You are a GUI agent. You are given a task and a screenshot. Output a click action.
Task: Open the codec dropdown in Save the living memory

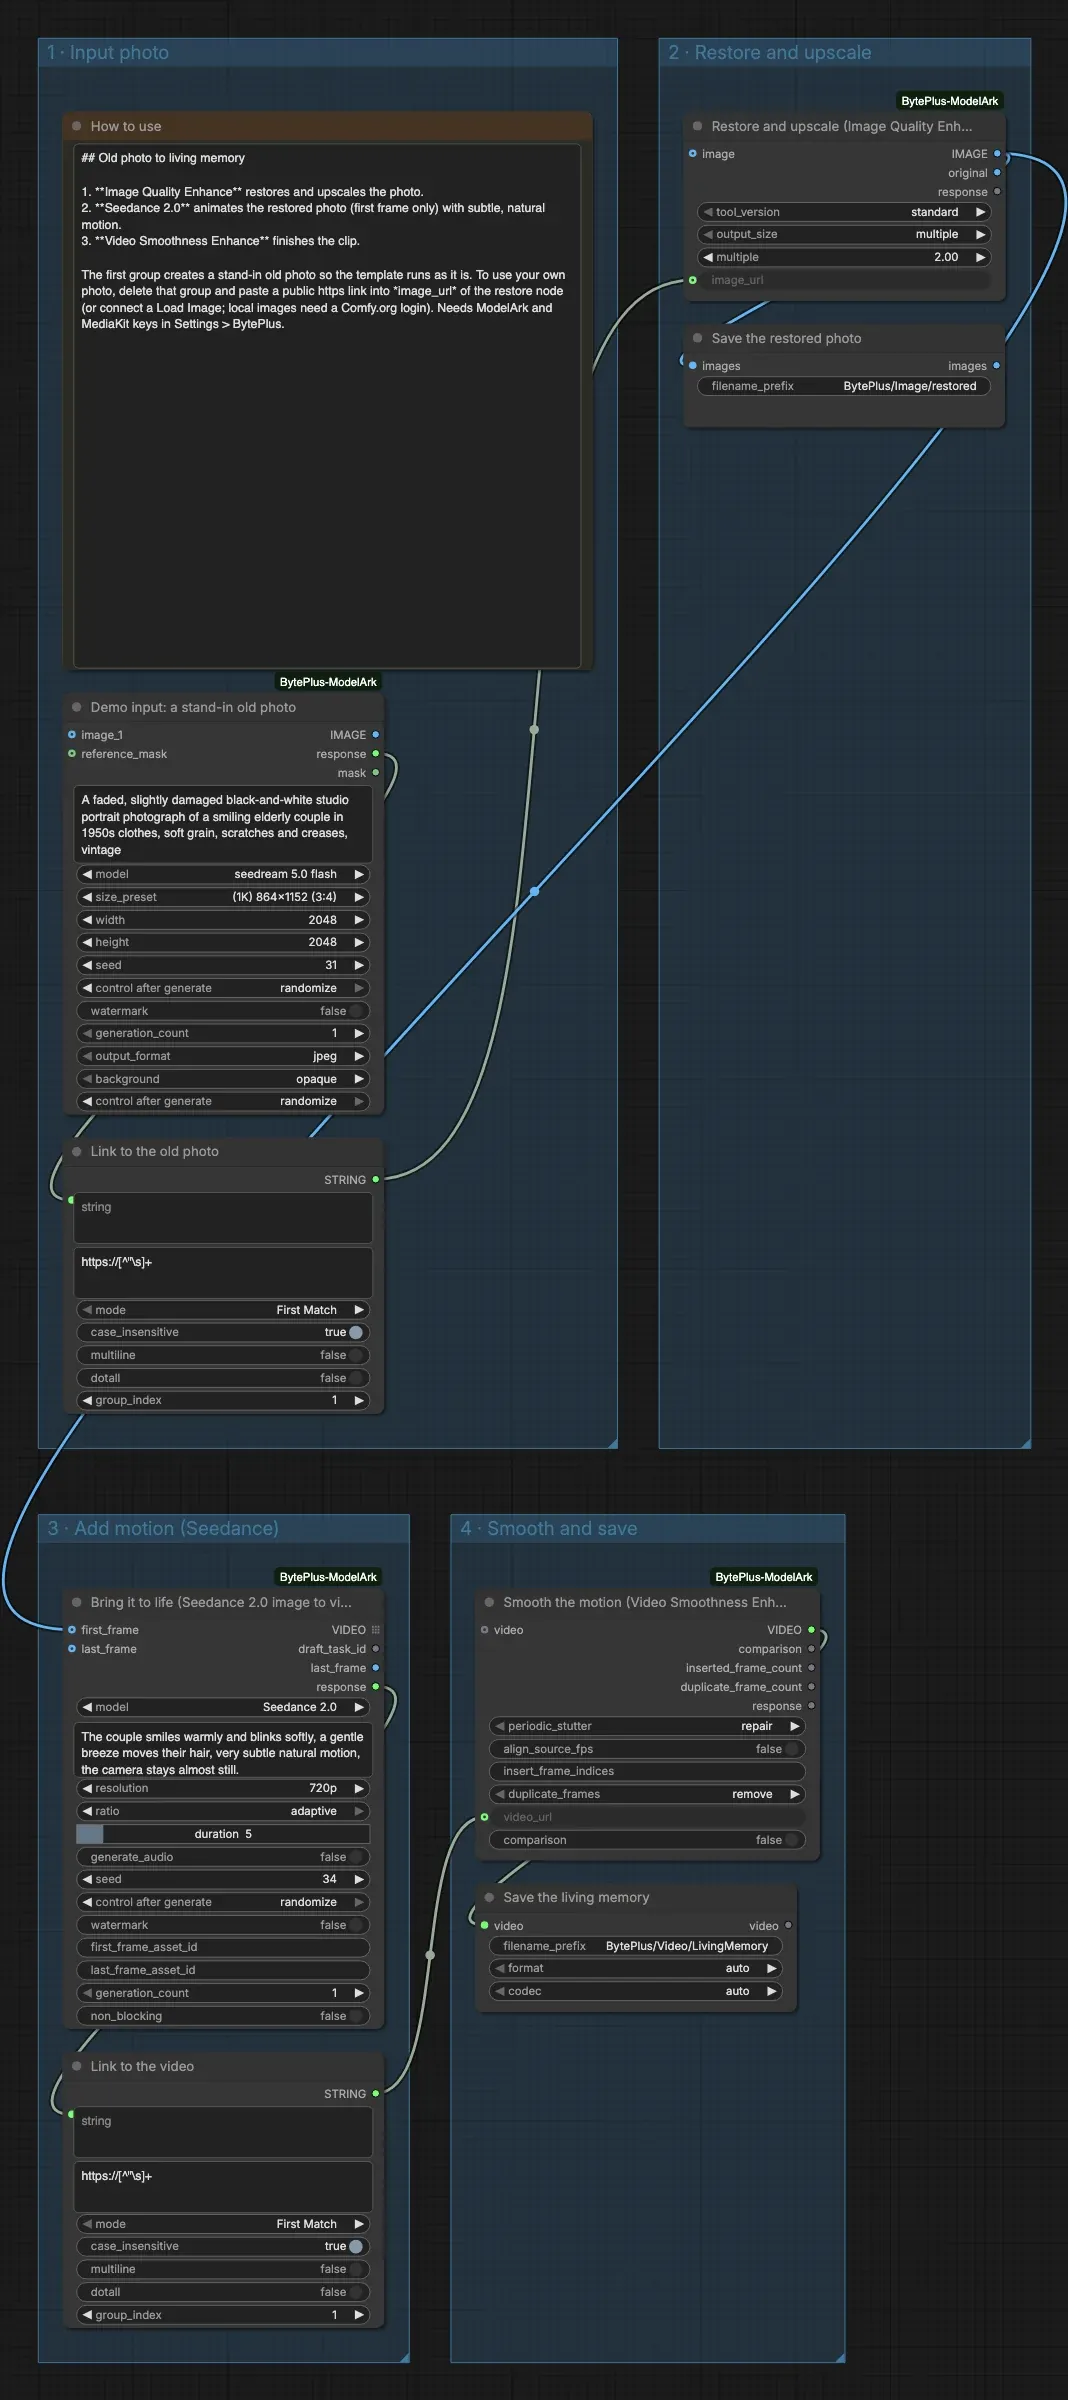[x=635, y=1991]
